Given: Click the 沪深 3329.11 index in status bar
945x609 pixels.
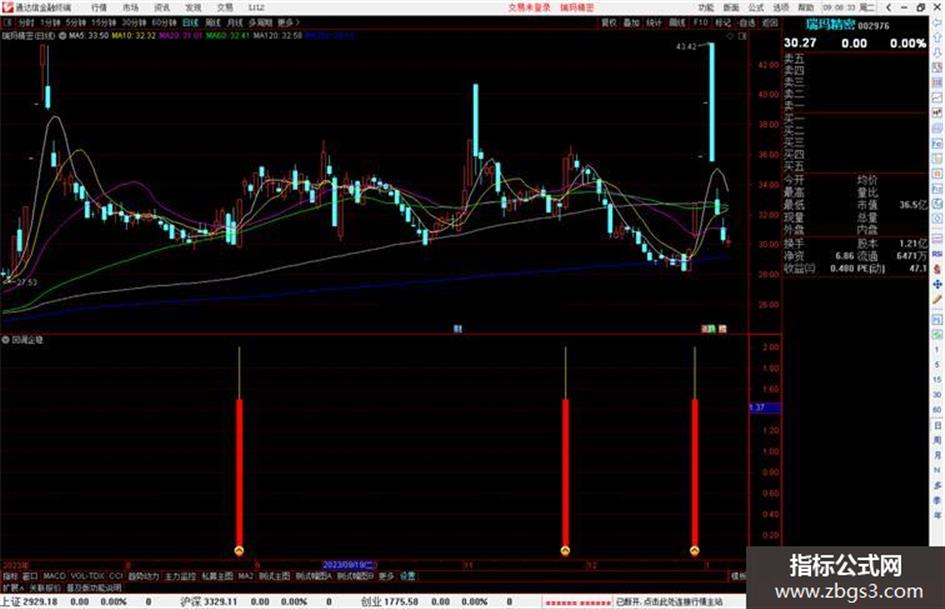Looking at the screenshot, I should coord(209,602).
